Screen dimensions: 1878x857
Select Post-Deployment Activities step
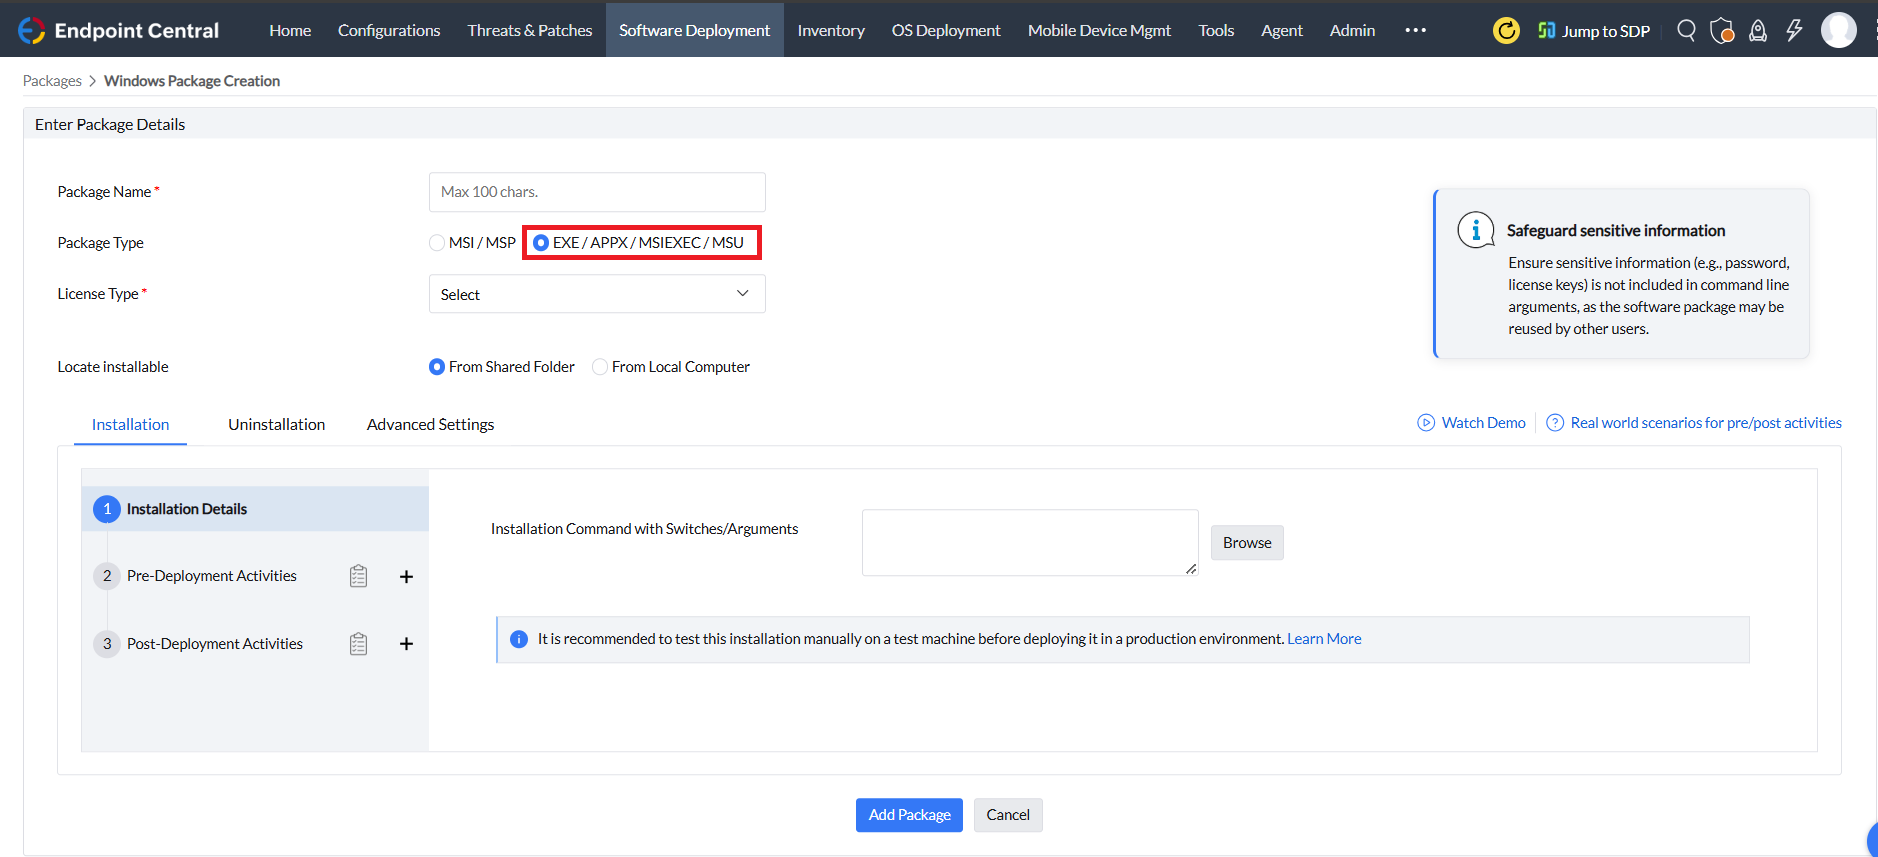tap(214, 644)
